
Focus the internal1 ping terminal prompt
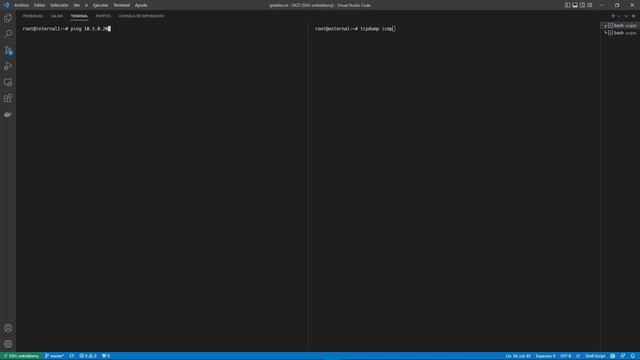(x=67, y=29)
